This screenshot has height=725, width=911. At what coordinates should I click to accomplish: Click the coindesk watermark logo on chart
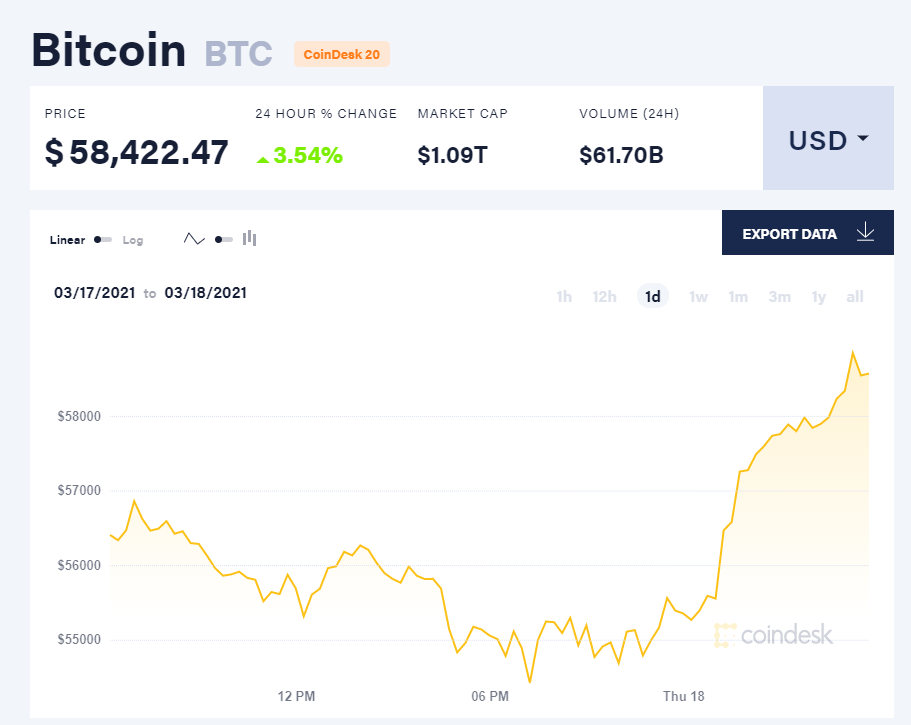774,634
